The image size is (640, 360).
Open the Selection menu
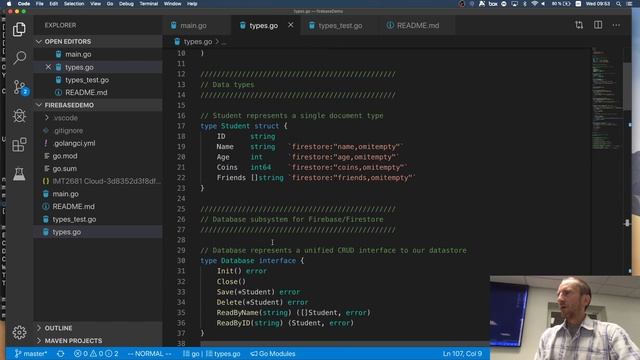click(x=74, y=4)
